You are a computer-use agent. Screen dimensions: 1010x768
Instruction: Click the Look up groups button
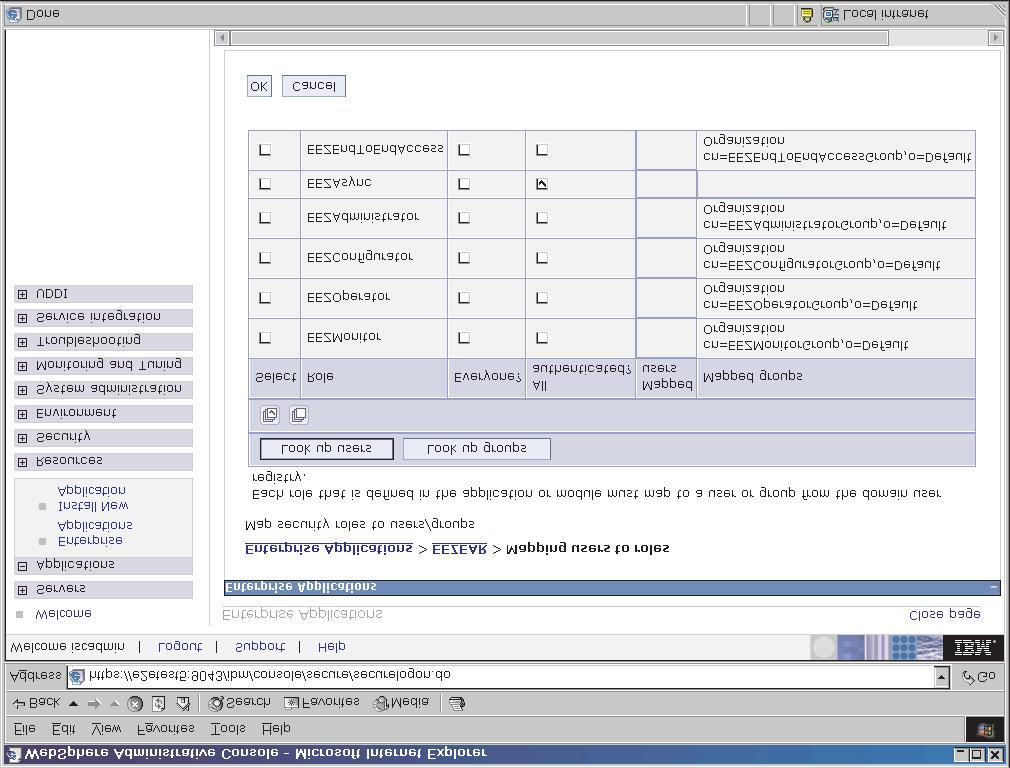coord(477,448)
